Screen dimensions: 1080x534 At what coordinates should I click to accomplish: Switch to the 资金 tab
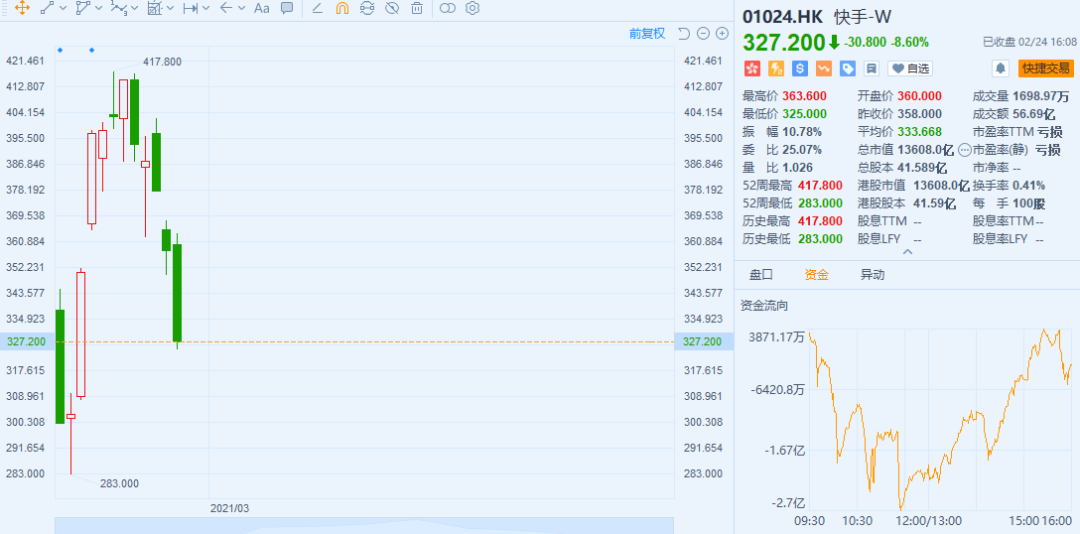[x=816, y=275]
